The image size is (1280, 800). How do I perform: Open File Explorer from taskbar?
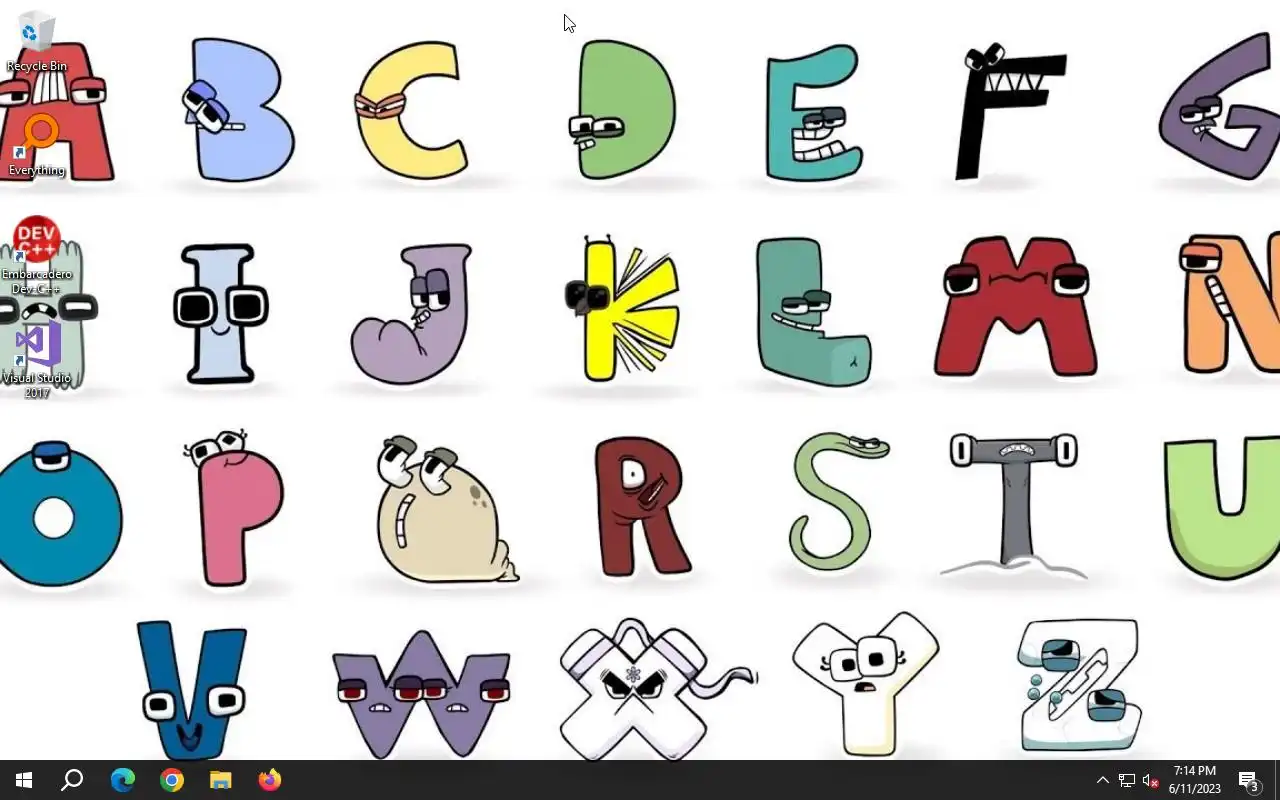[221, 780]
